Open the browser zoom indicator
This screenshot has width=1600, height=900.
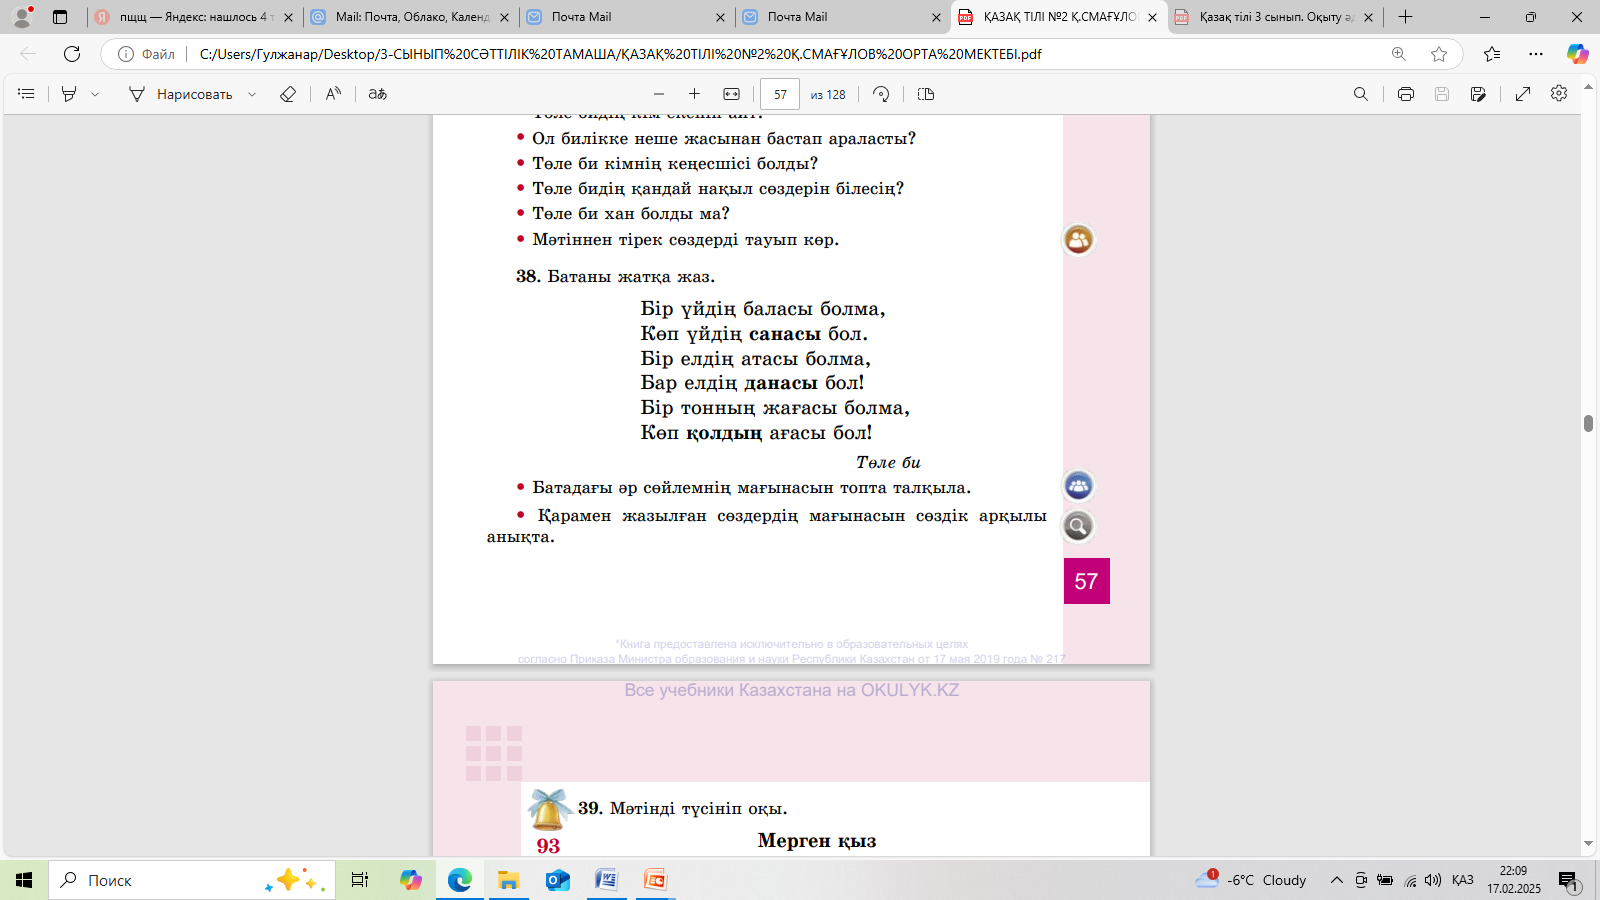[1399, 54]
